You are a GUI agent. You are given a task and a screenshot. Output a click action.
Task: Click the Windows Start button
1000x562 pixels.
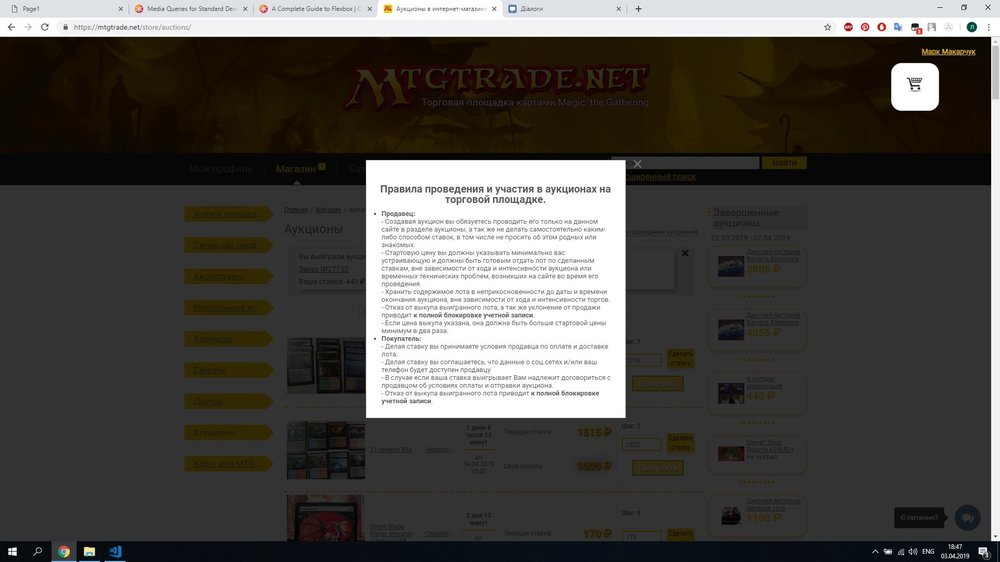[x=14, y=551]
